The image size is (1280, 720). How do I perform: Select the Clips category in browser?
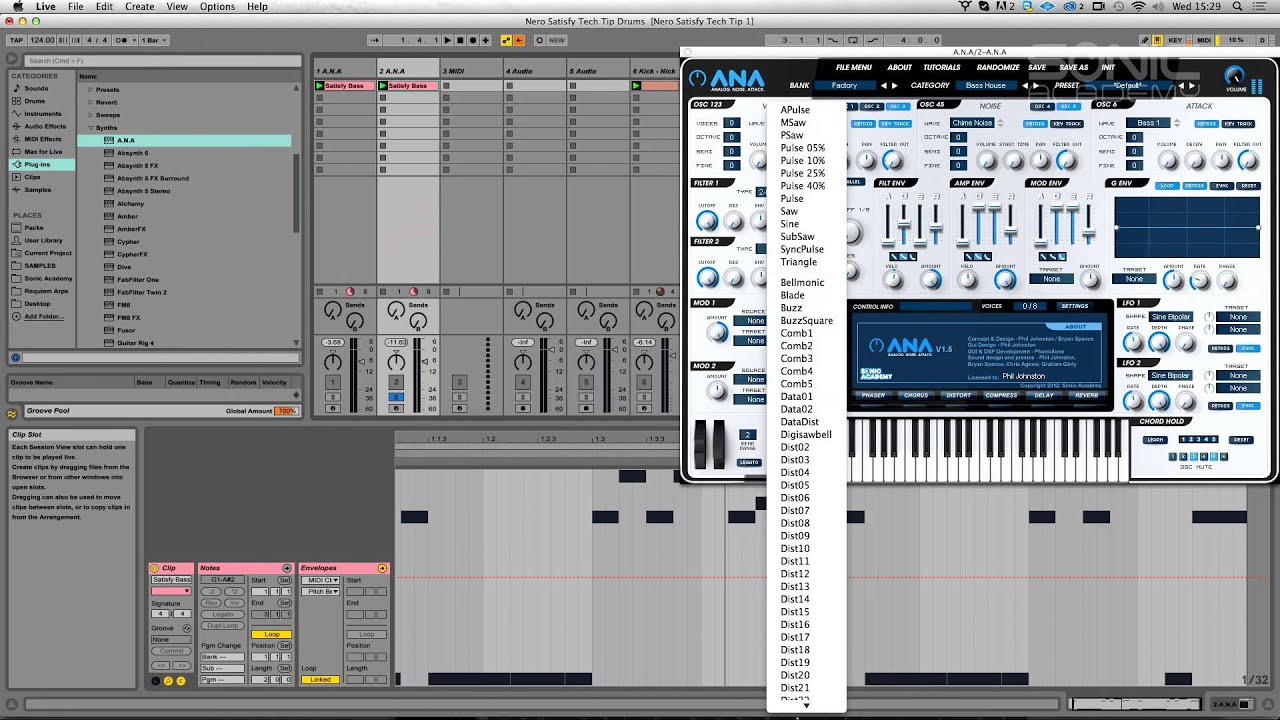pos(32,177)
